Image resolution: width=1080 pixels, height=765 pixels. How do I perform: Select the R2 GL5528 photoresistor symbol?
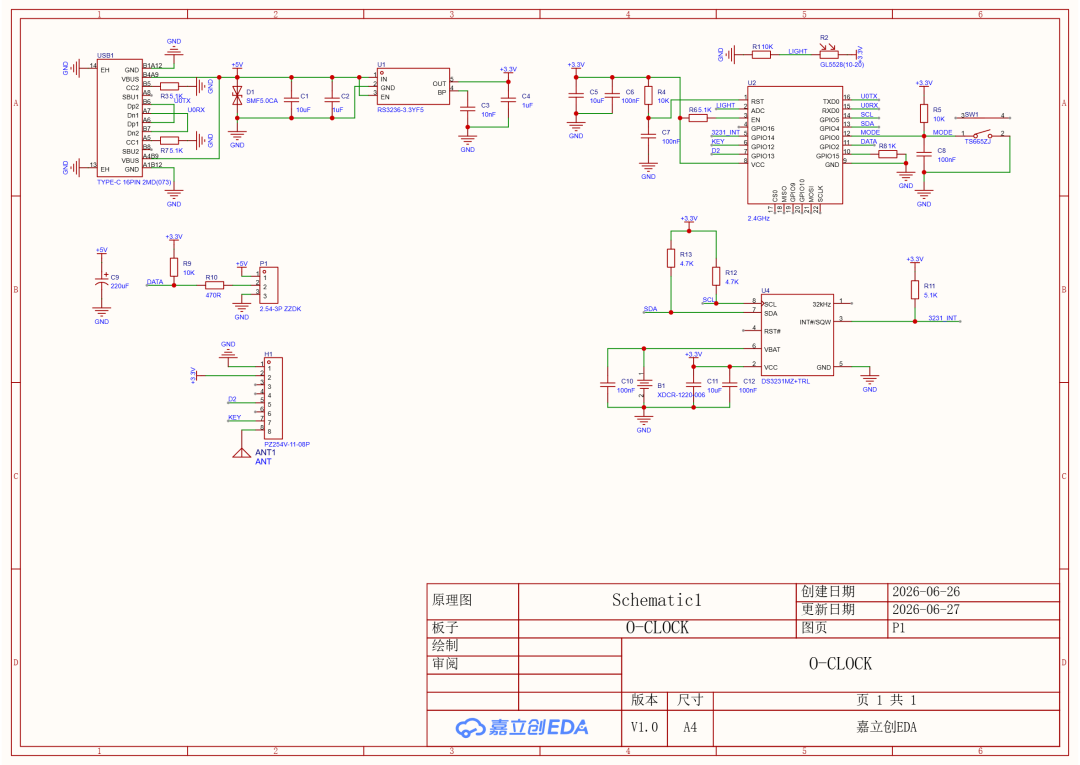829,52
